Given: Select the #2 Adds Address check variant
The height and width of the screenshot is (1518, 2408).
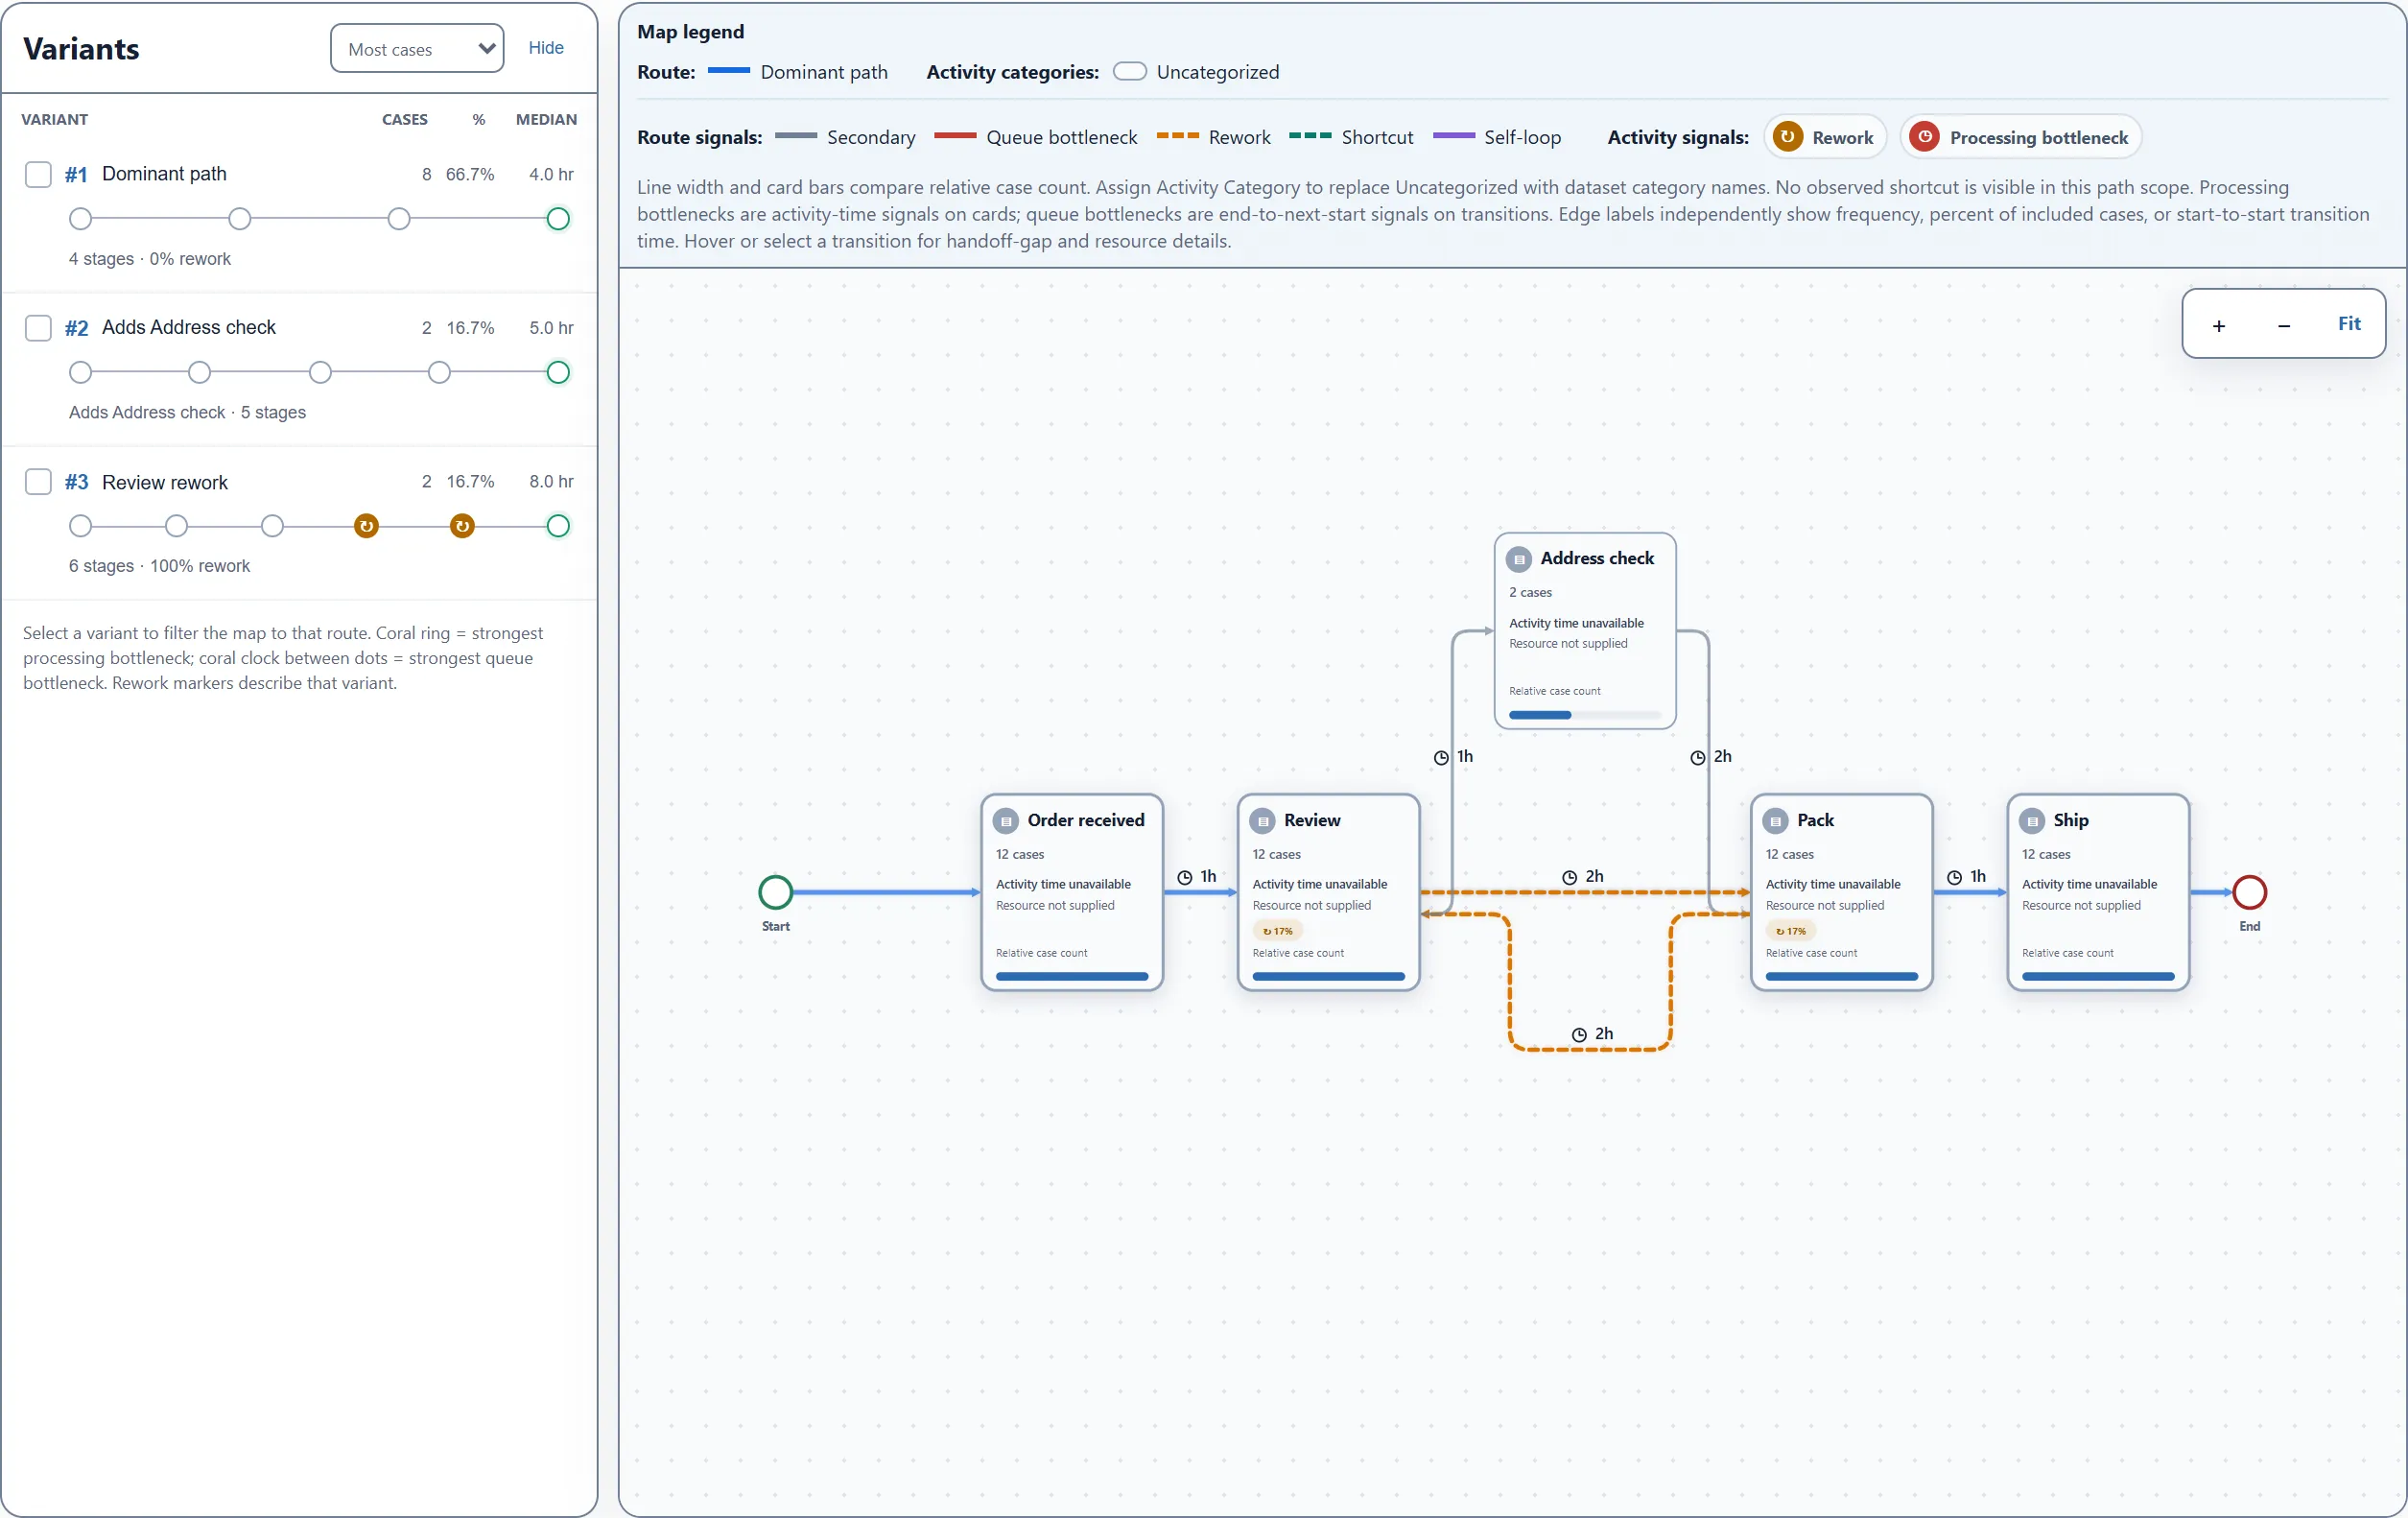Looking at the screenshot, I should pyautogui.click(x=299, y=369).
